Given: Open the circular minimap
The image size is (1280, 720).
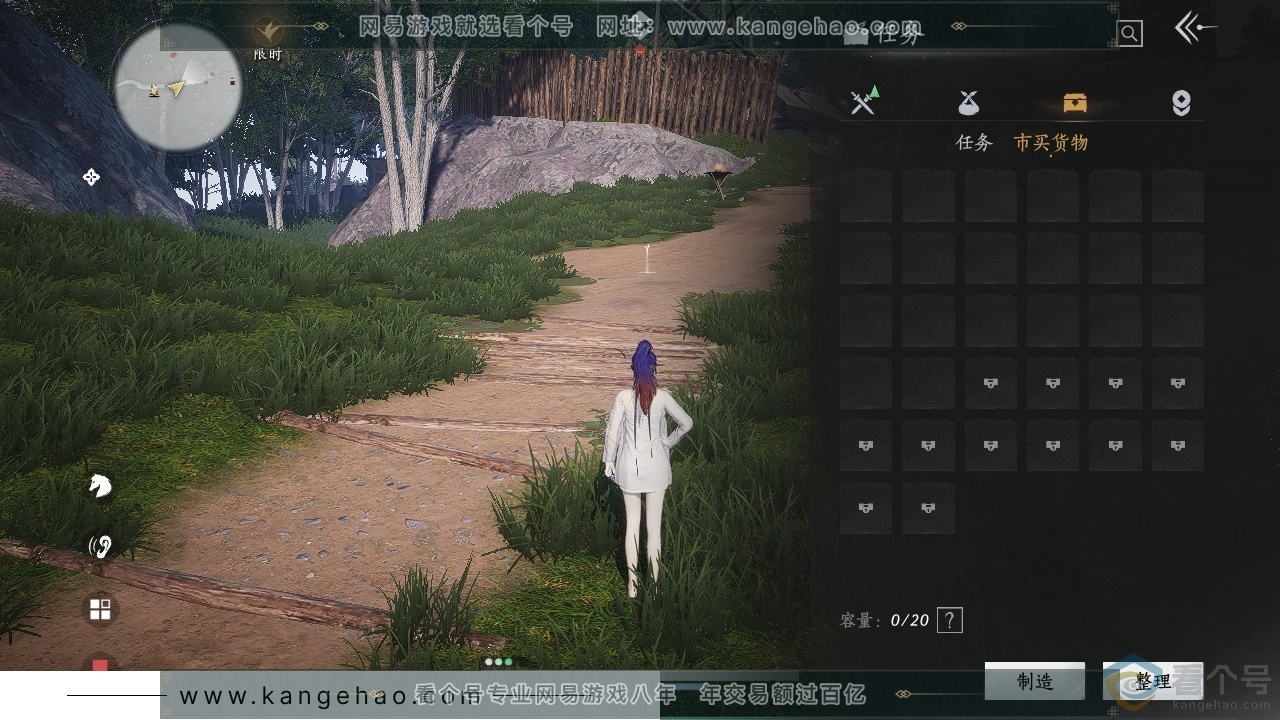Looking at the screenshot, I should [178, 87].
